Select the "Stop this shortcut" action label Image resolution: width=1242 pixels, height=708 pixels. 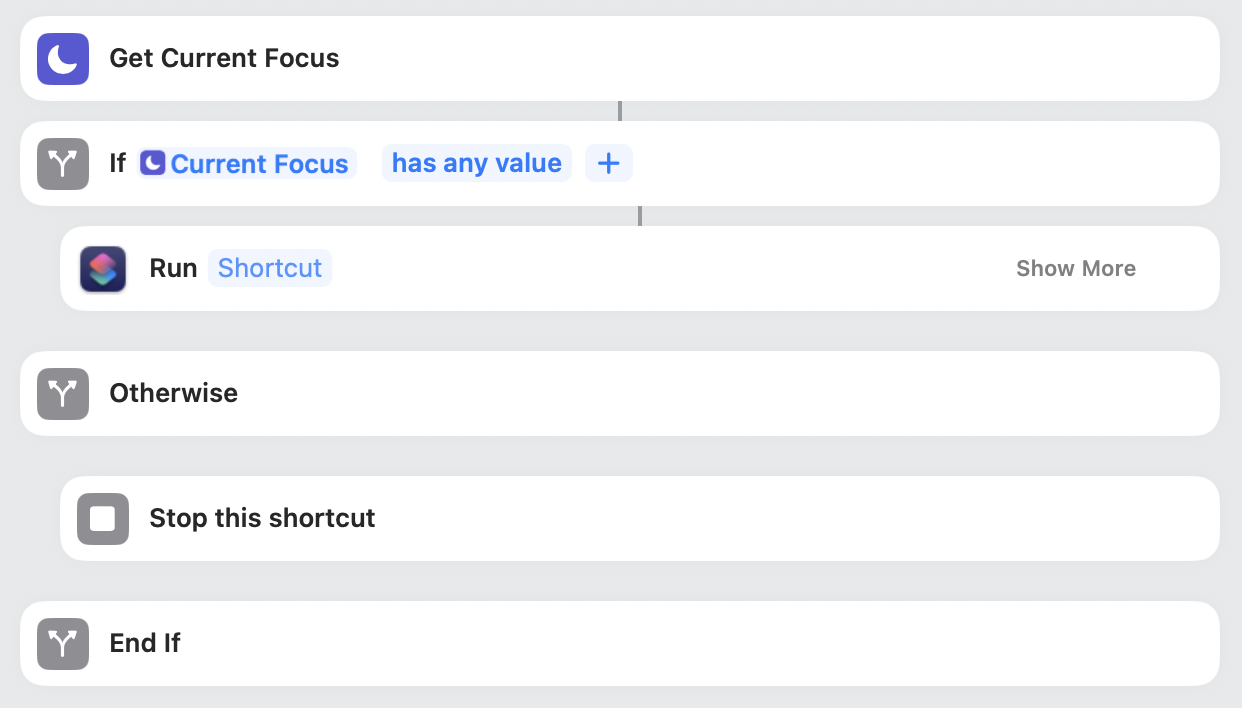tap(262, 518)
